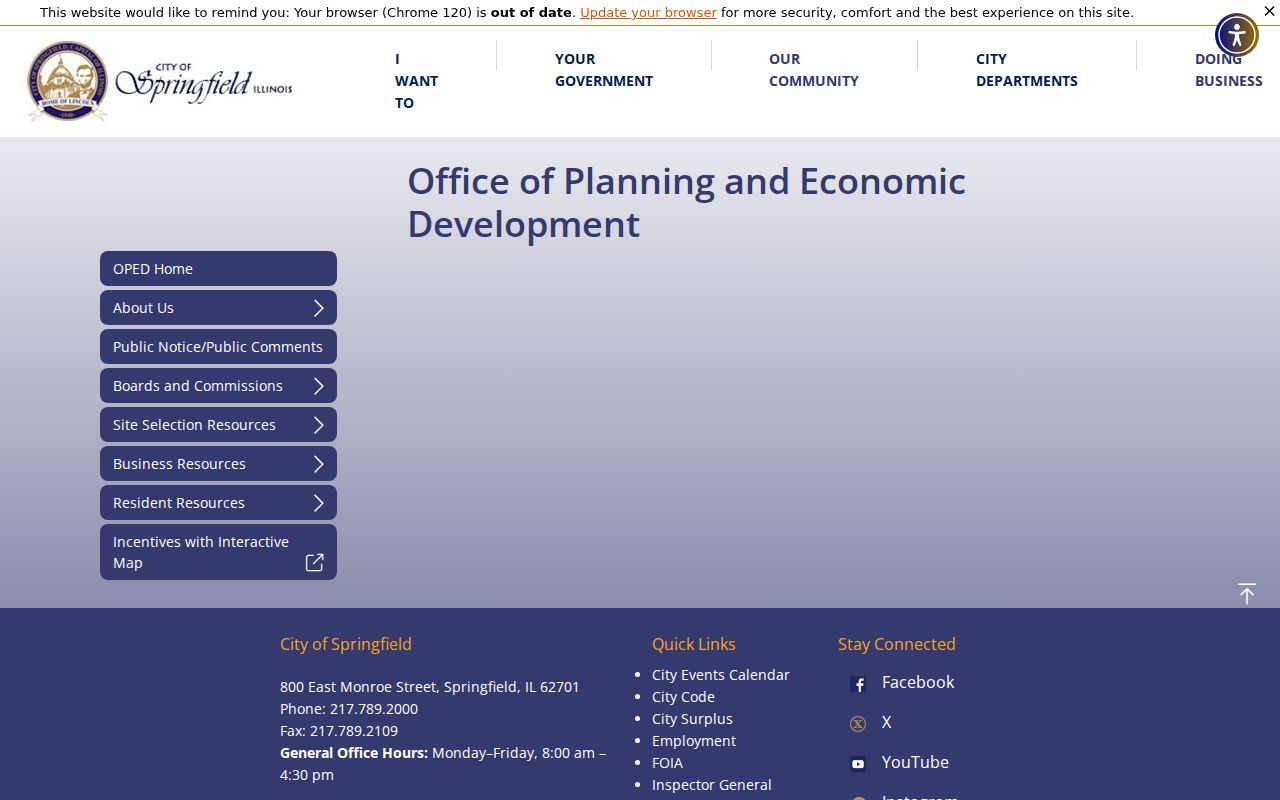Click the Office of Planning heading
Viewport: 1280px width, 800px height.
tap(686, 202)
